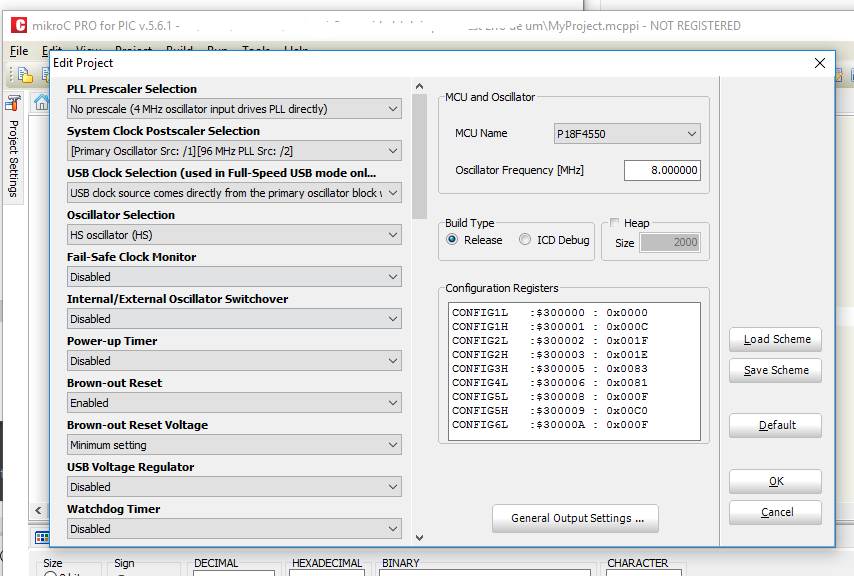This screenshot has height=576, width=854.
Task: Open the Power-up Timer dropdown
Action: tap(234, 360)
